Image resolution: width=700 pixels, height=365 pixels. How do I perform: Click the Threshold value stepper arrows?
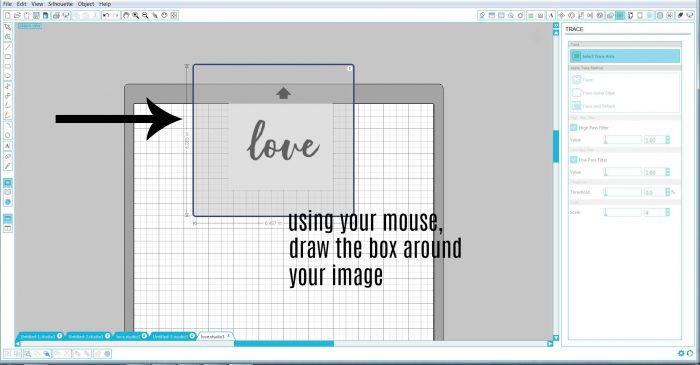point(667,192)
